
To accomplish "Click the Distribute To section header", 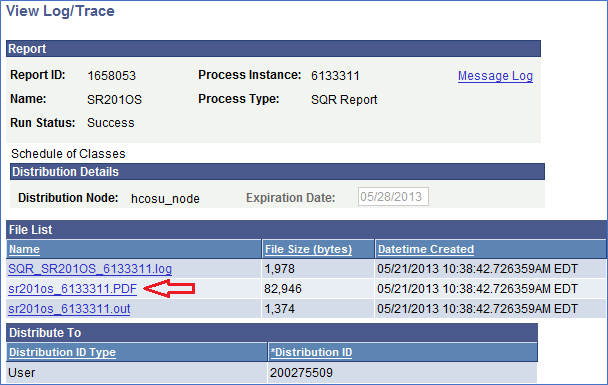I will click(x=272, y=332).
